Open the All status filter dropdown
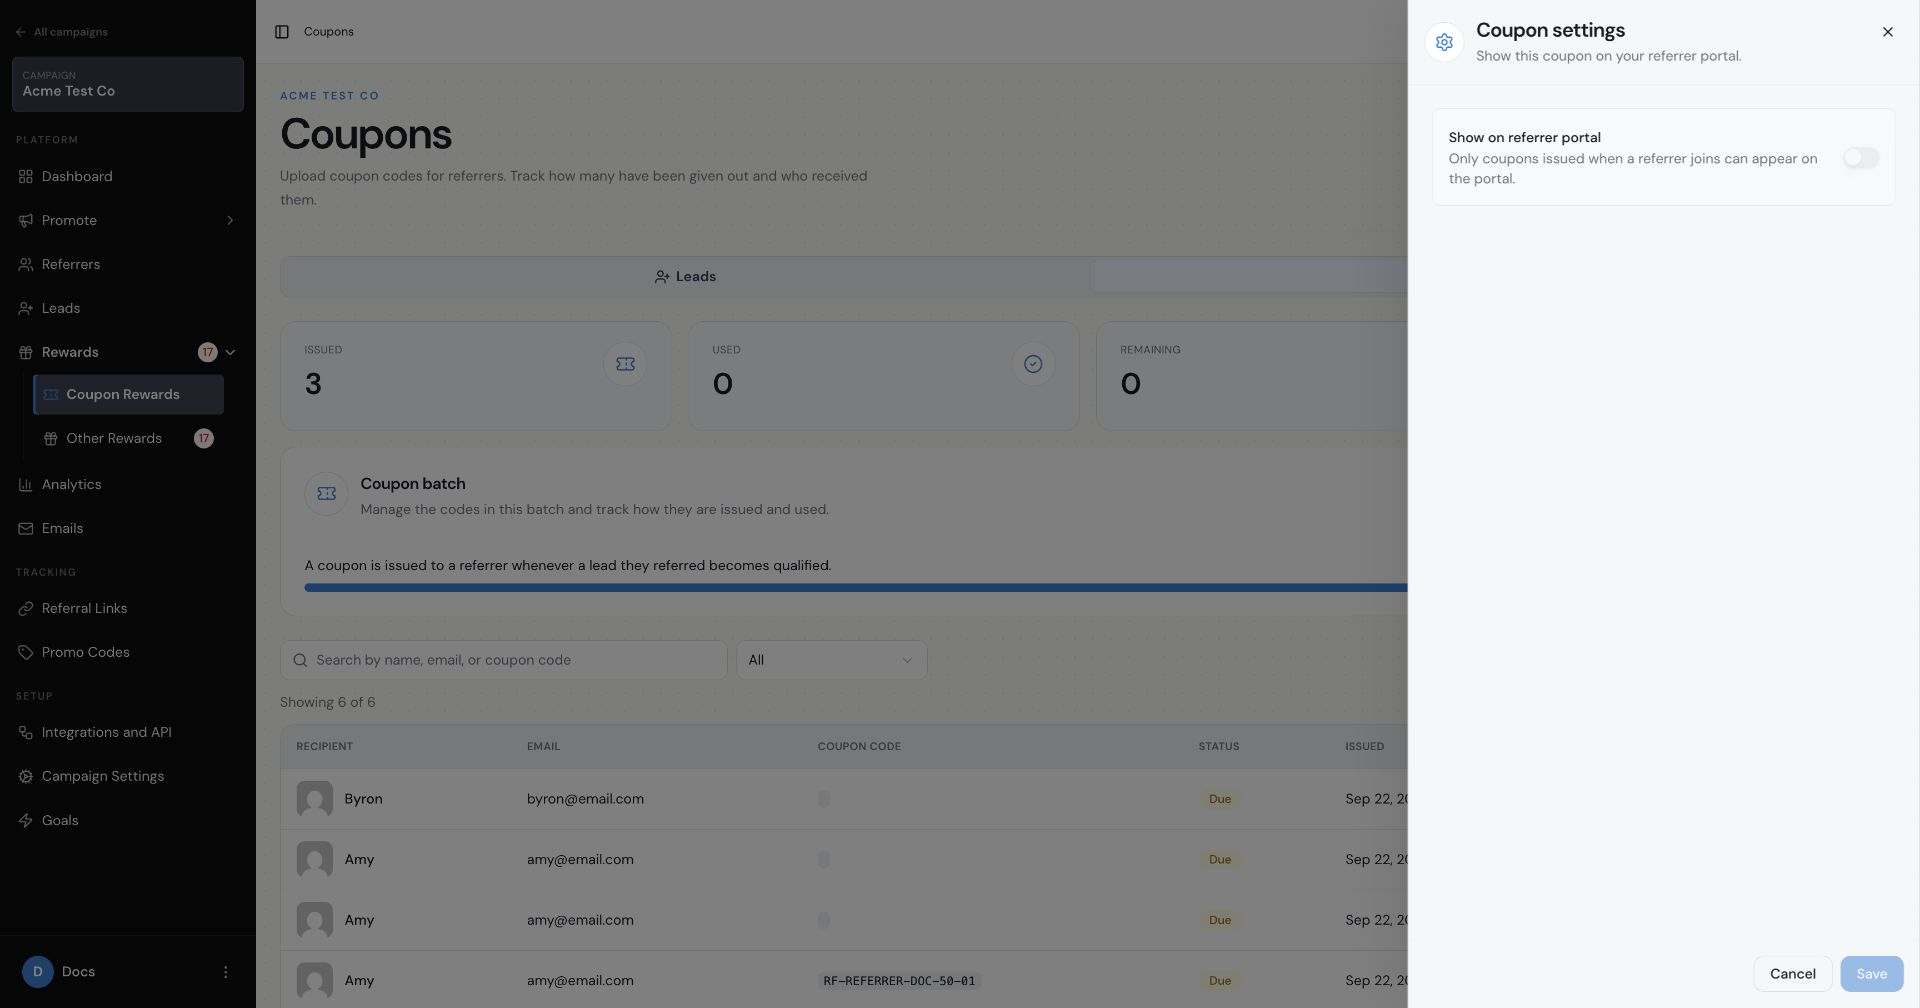This screenshot has width=1920, height=1008. tap(831, 660)
